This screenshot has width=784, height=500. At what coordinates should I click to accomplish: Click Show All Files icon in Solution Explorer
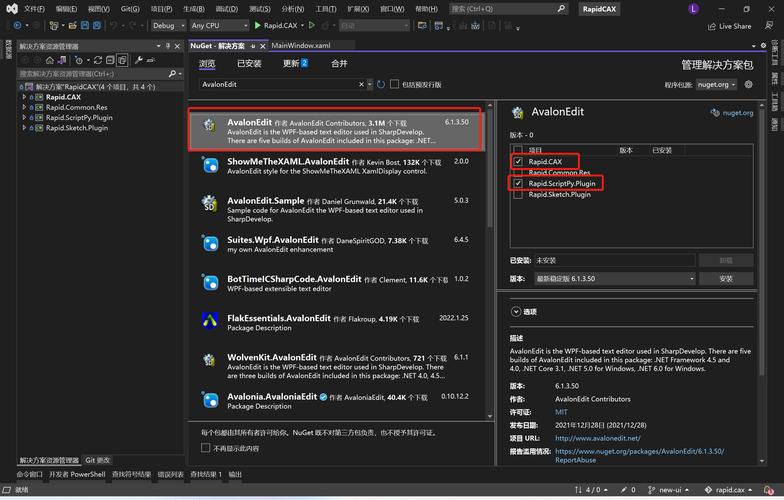pos(122,60)
